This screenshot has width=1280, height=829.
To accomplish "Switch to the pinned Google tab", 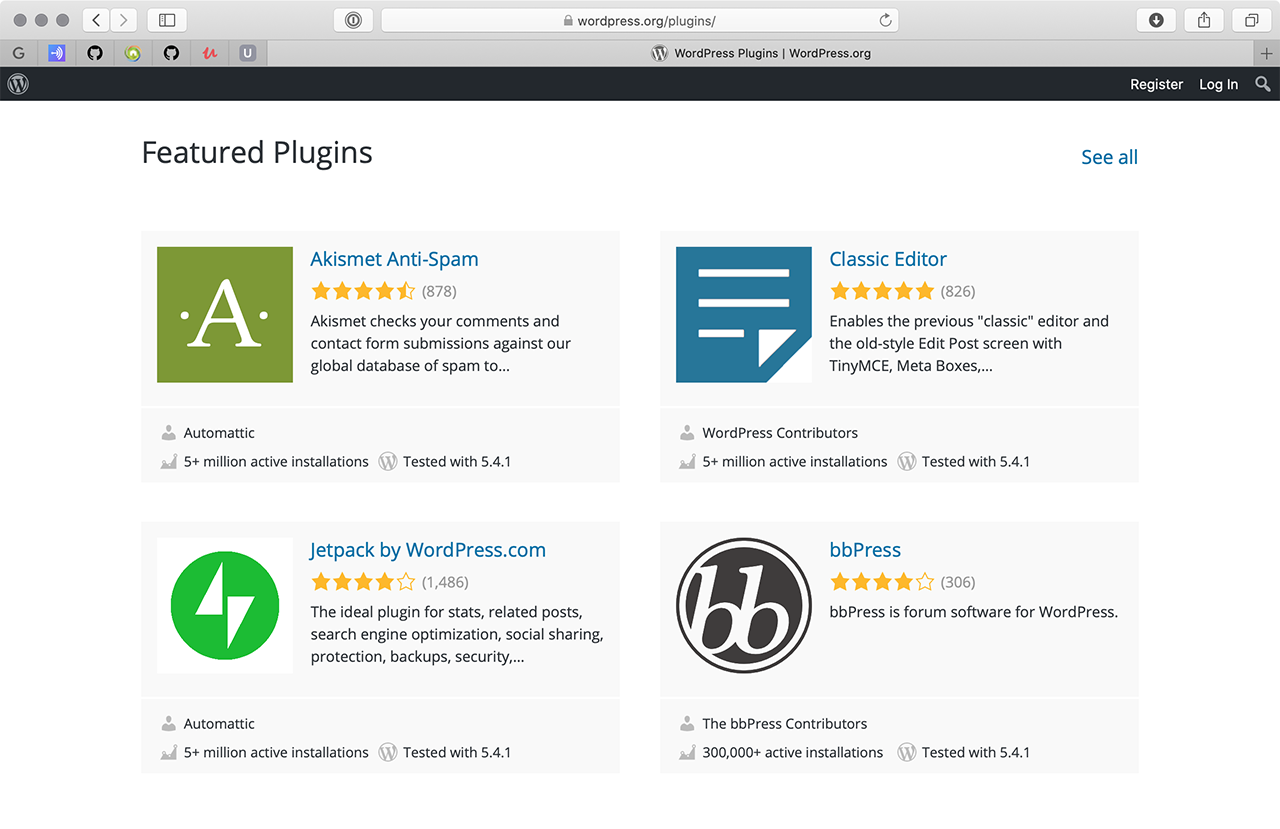I will point(19,53).
